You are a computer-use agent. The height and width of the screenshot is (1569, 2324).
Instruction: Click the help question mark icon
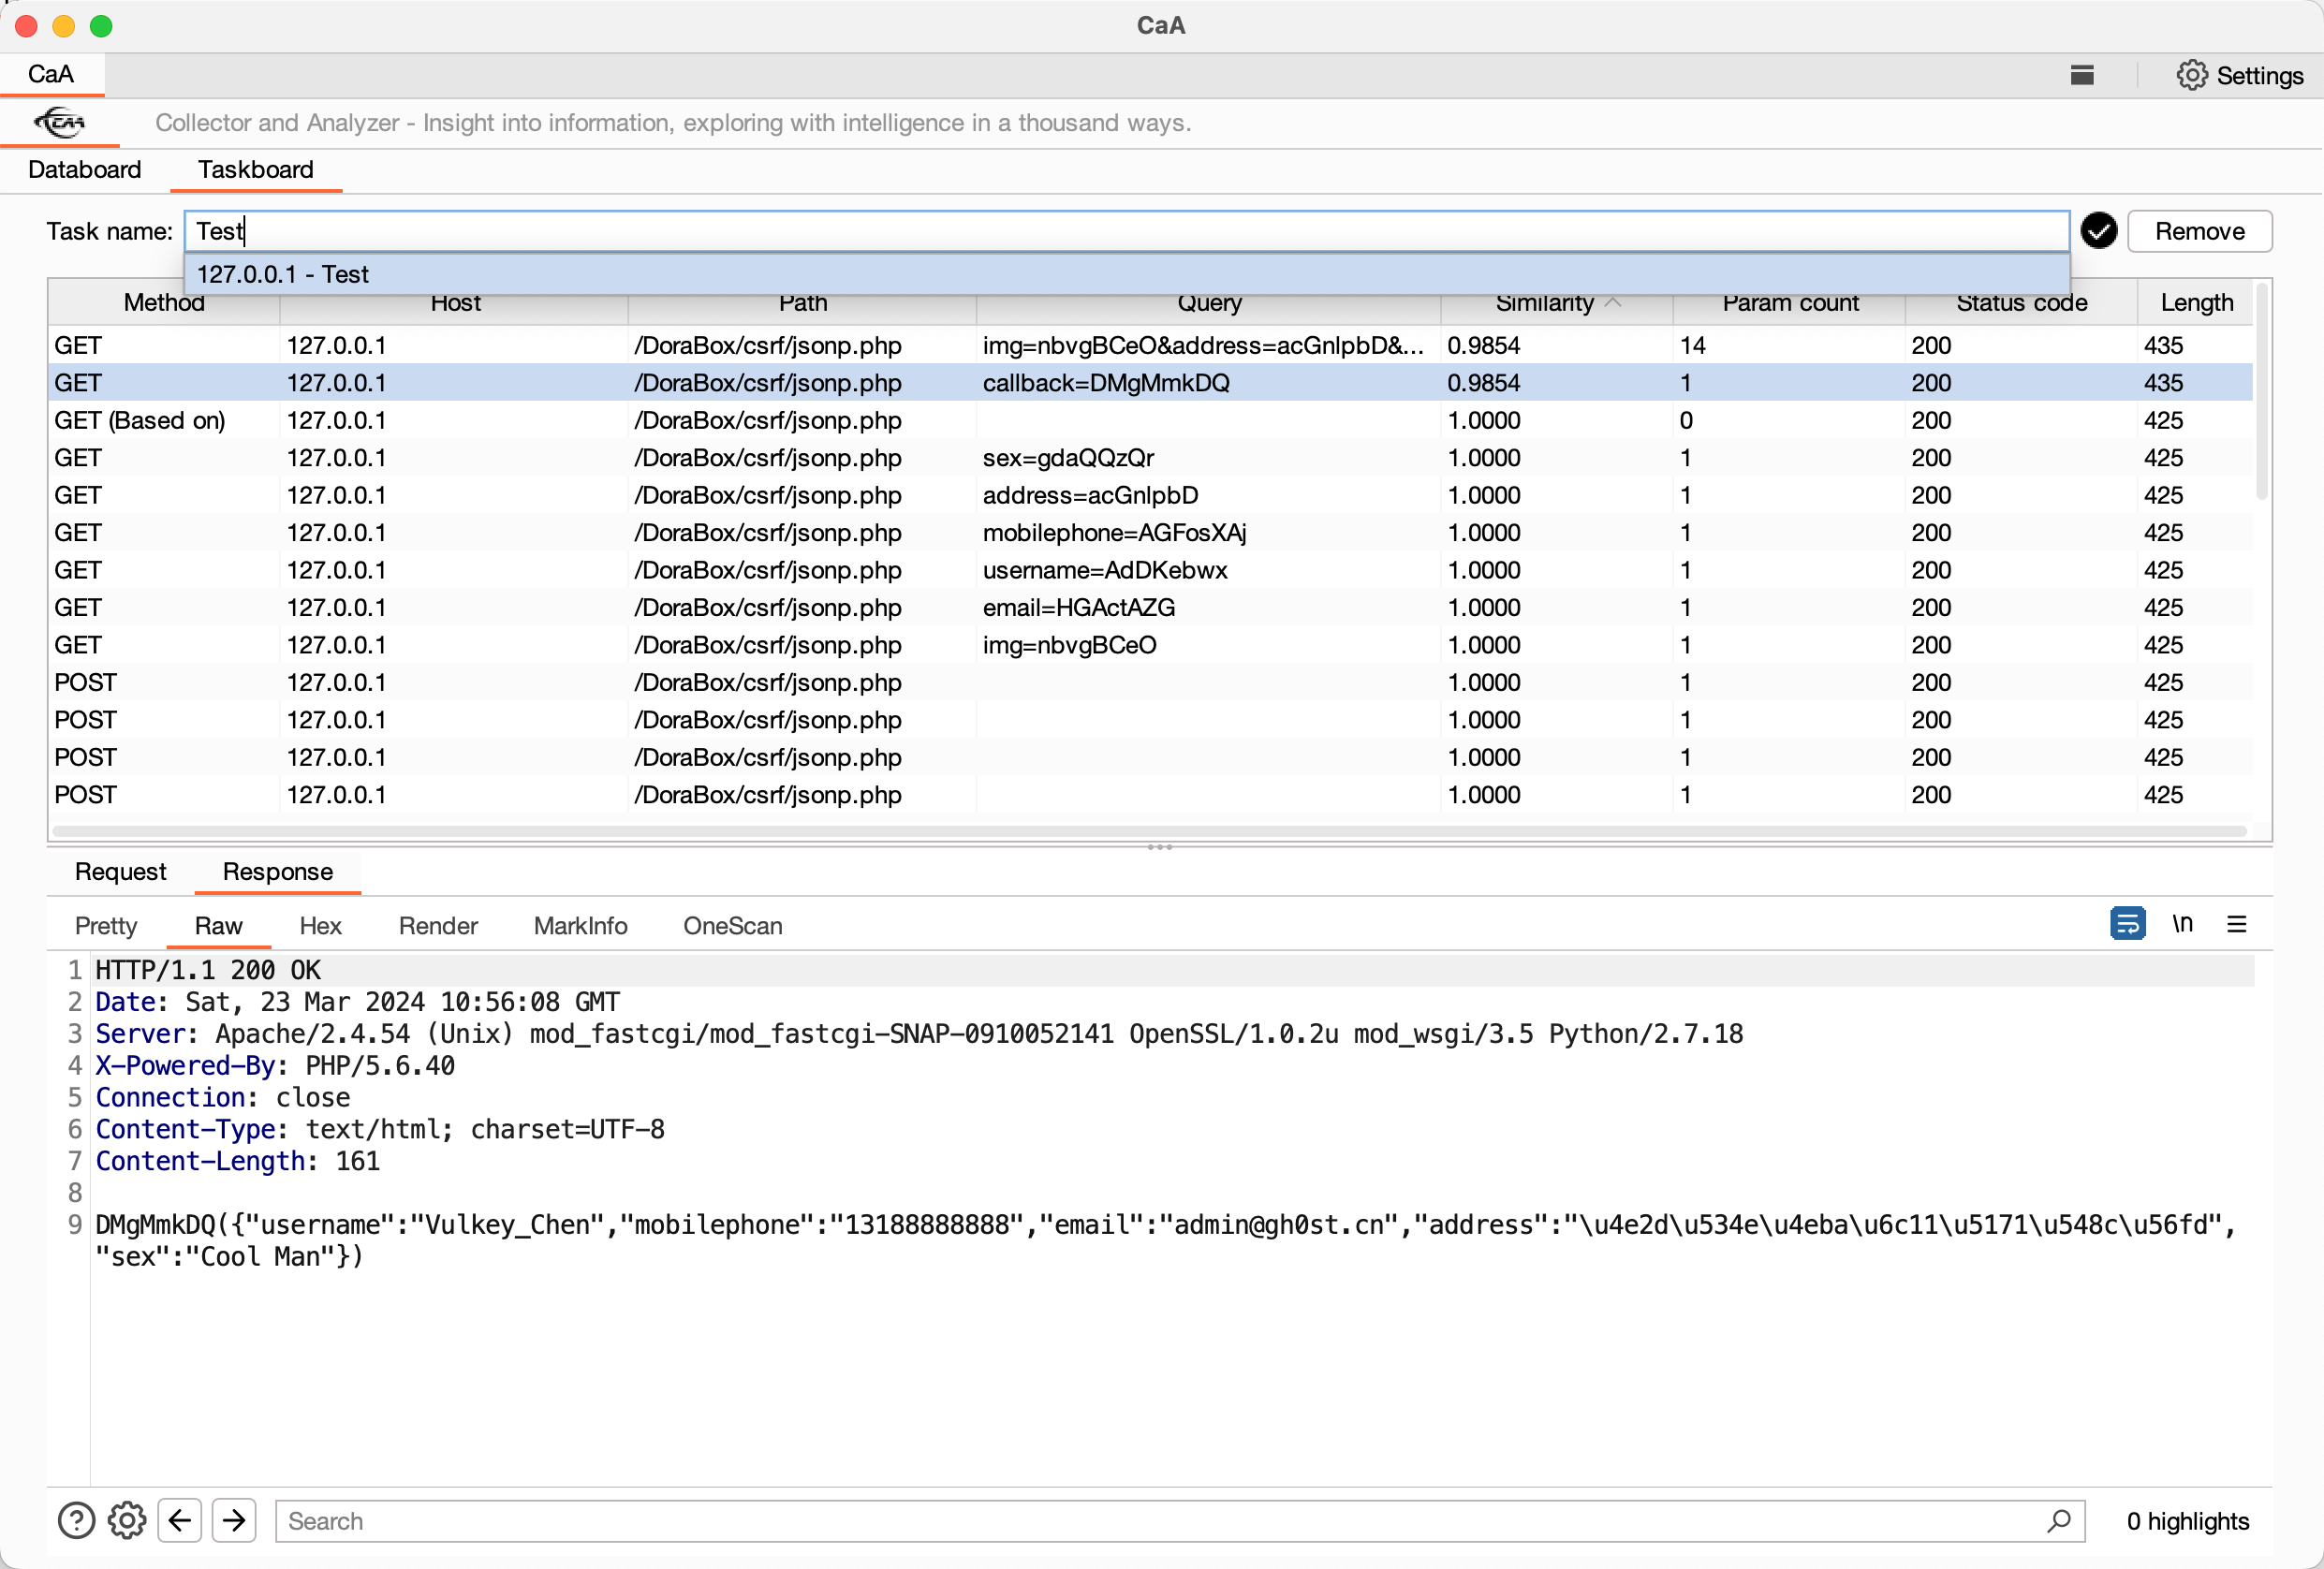[76, 1521]
